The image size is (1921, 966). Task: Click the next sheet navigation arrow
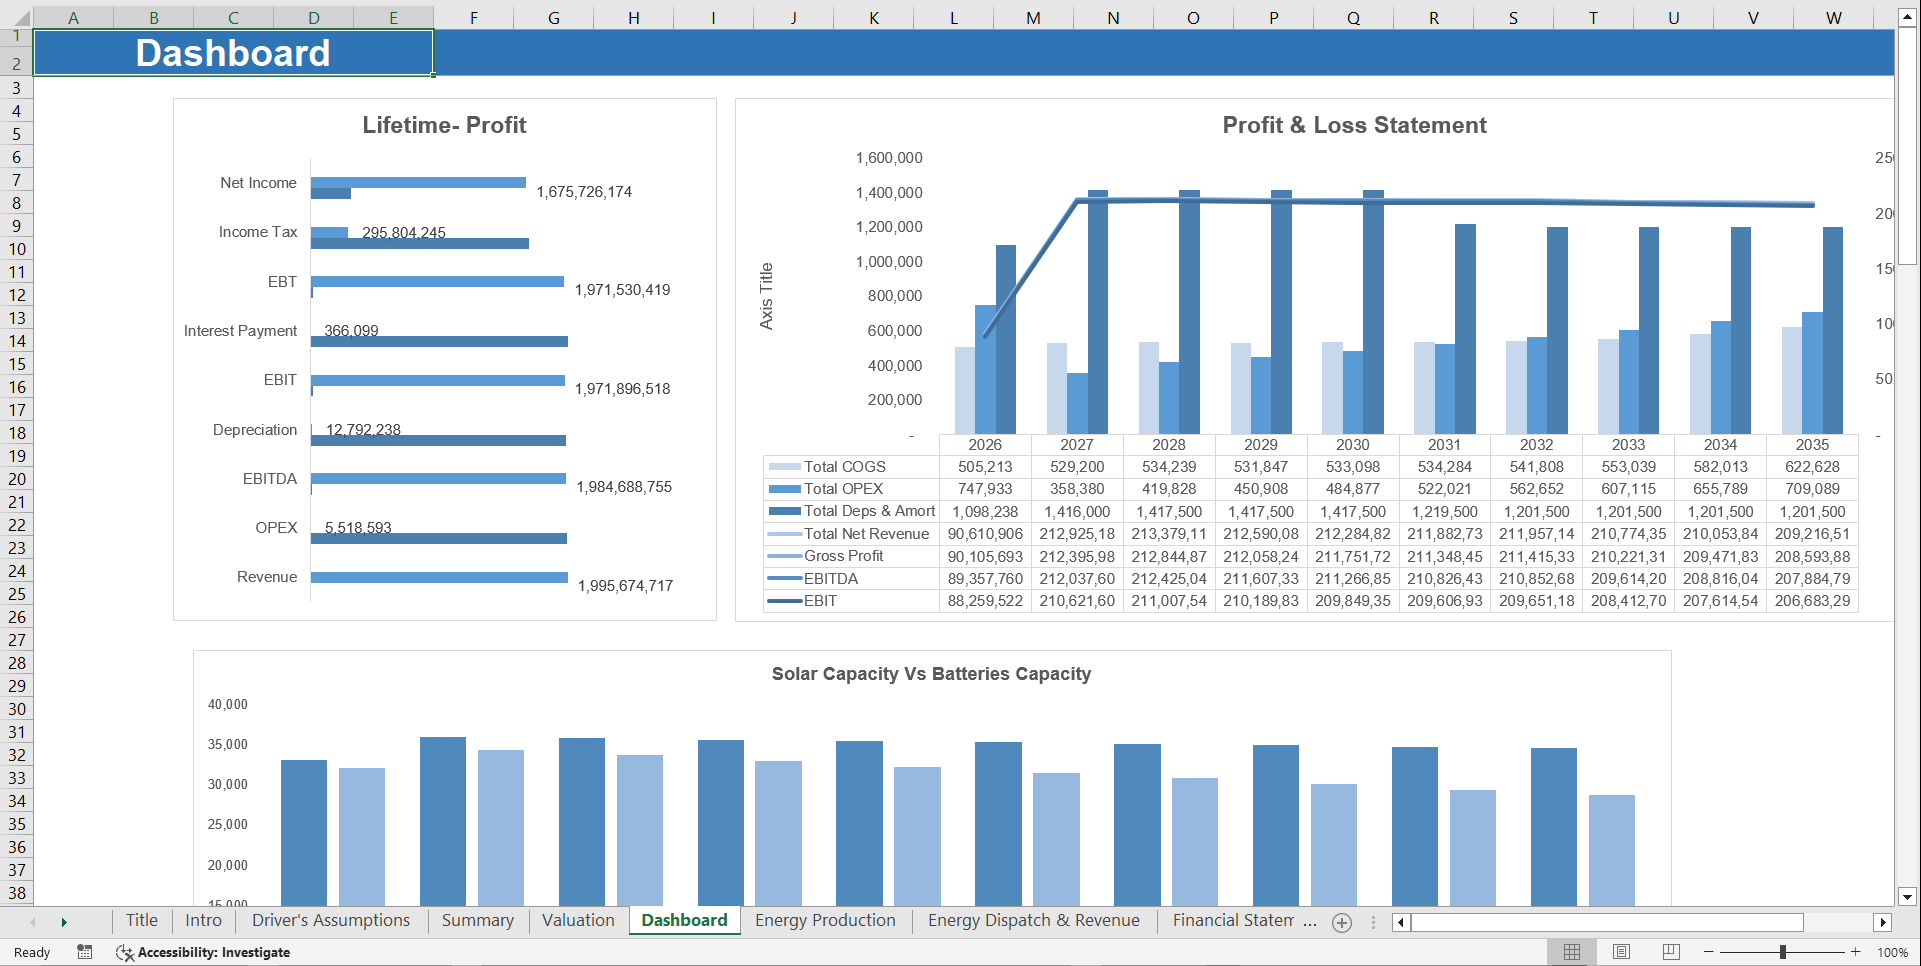click(x=64, y=922)
